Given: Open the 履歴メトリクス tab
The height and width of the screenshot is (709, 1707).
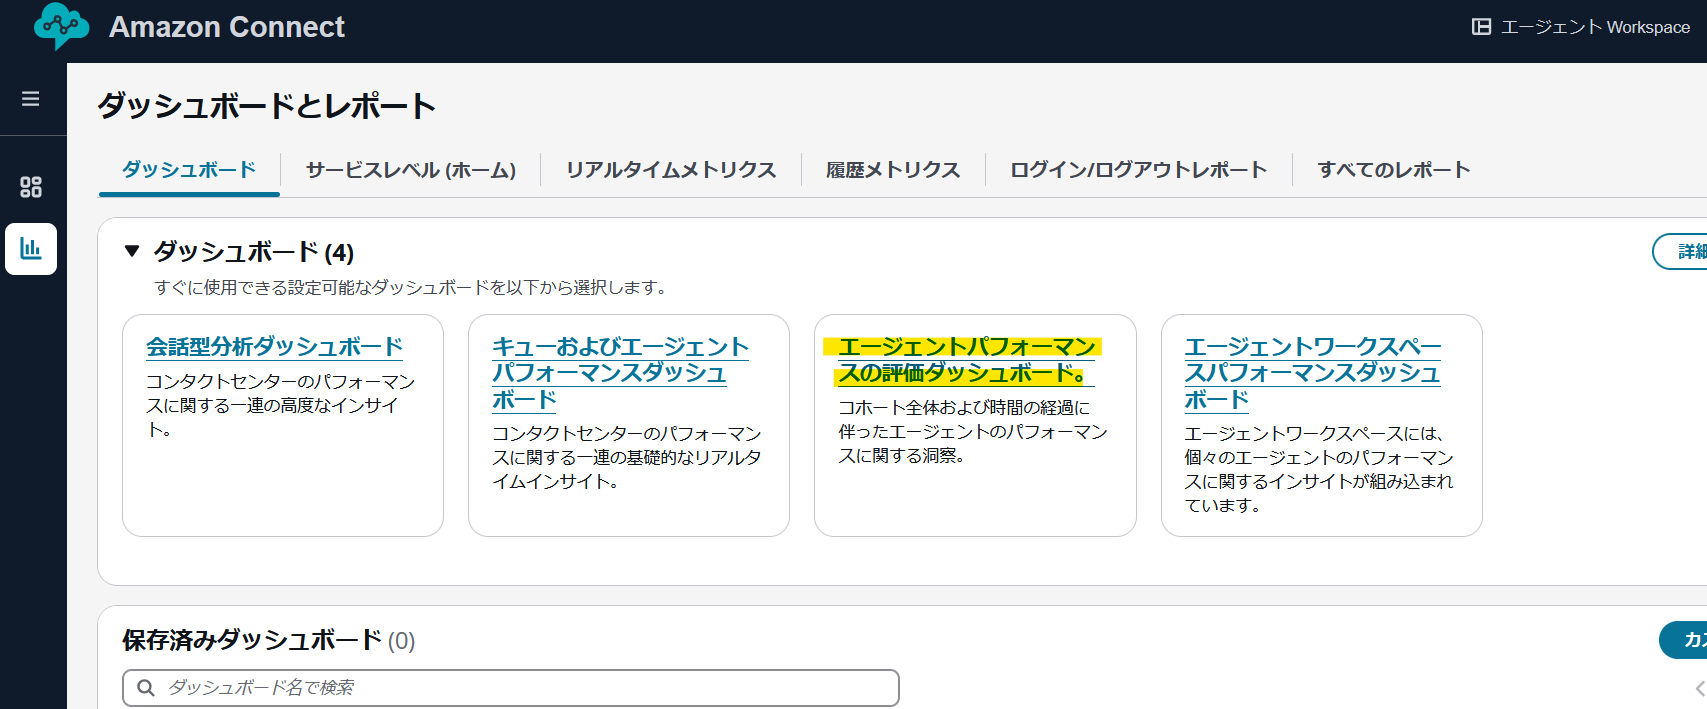Looking at the screenshot, I should pyautogui.click(x=893, y=170).
